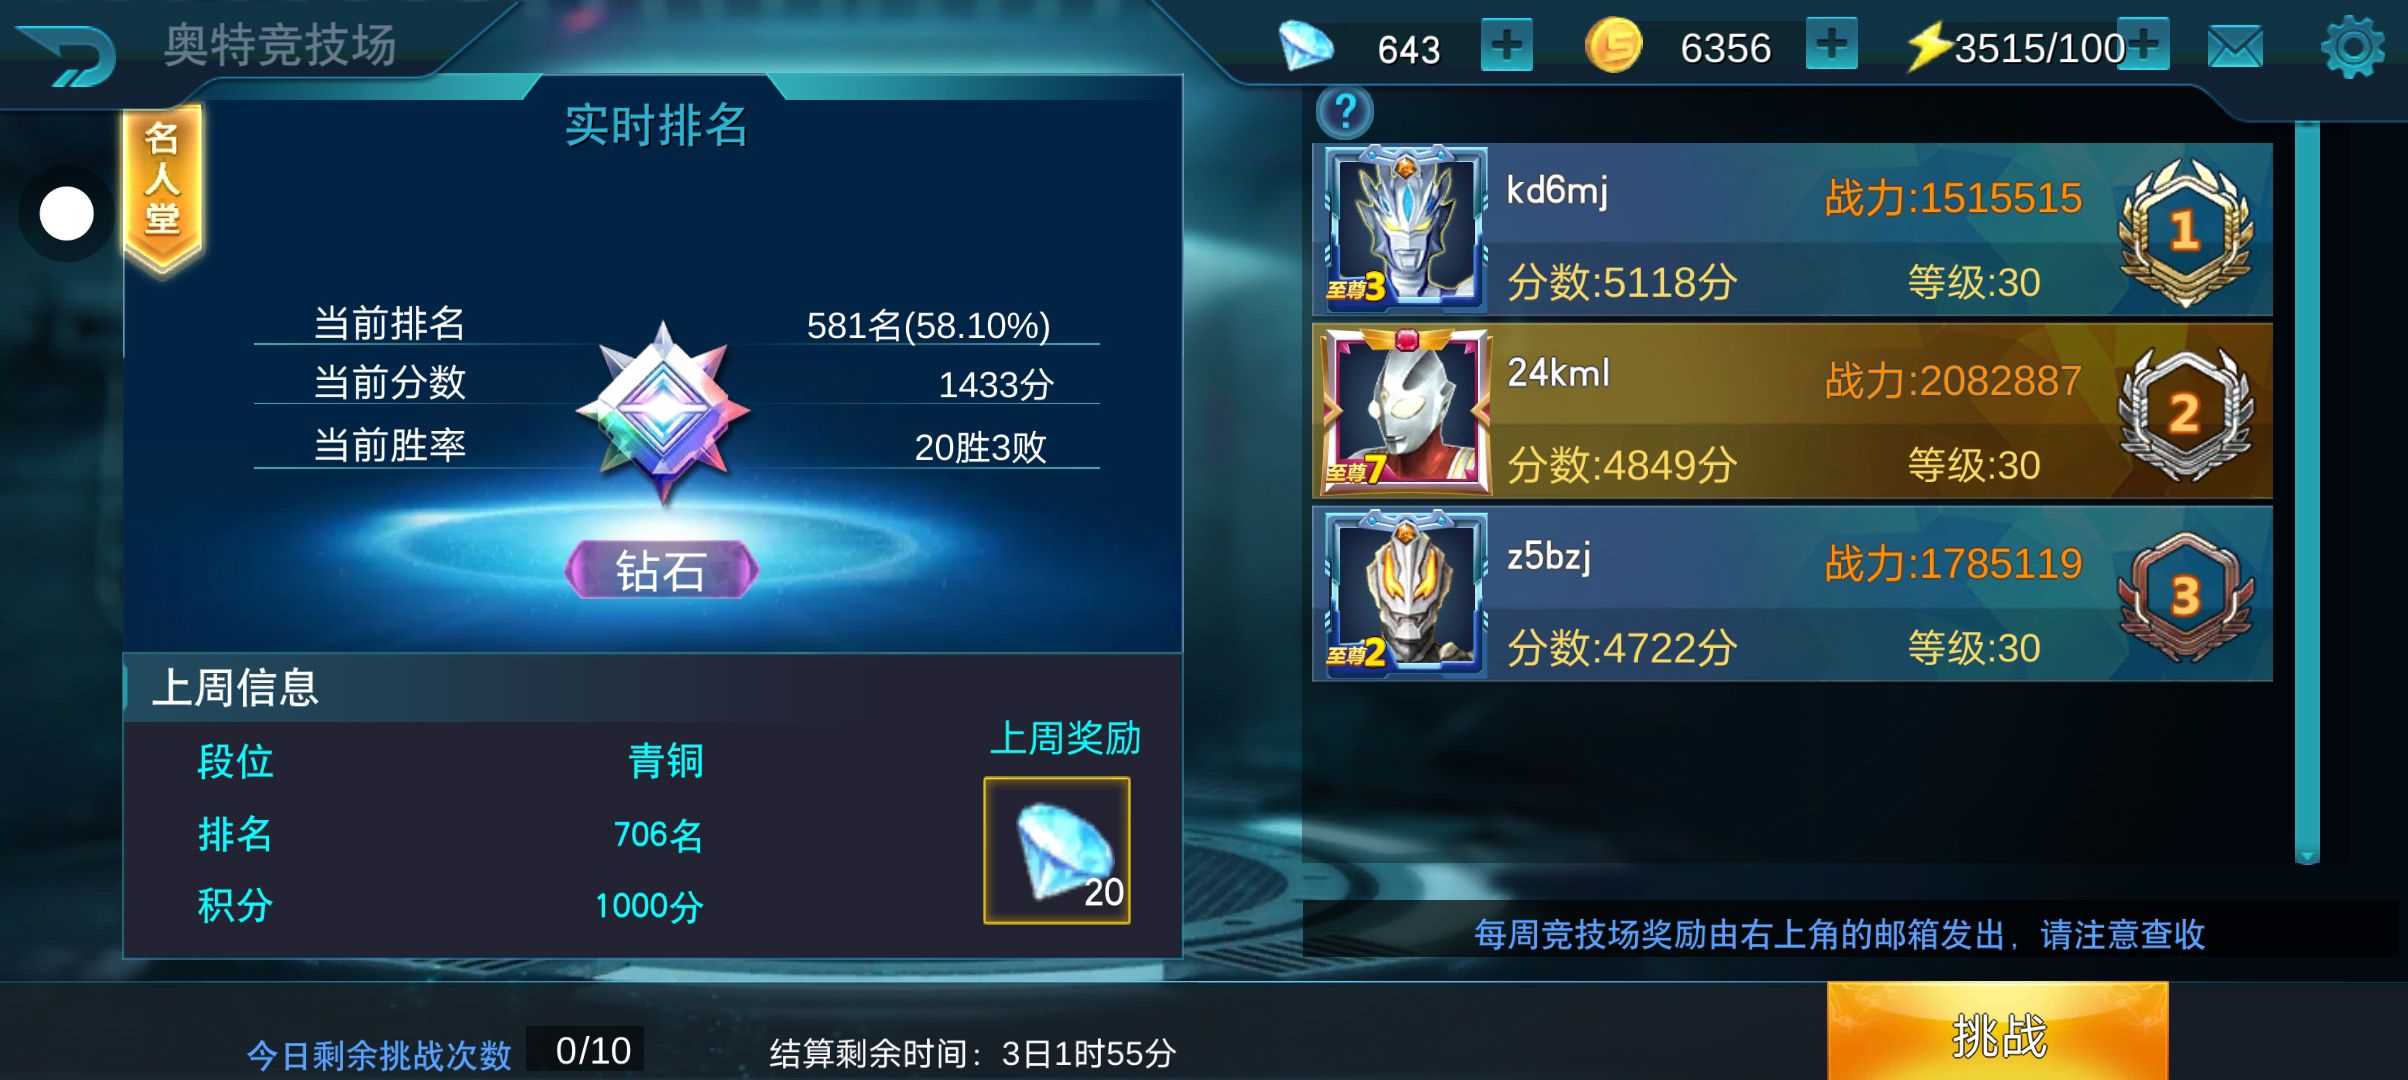This screenshot has width=2408, height=1080.
Task: Open the settings gear icon
Action: (x=2352, y=46)
